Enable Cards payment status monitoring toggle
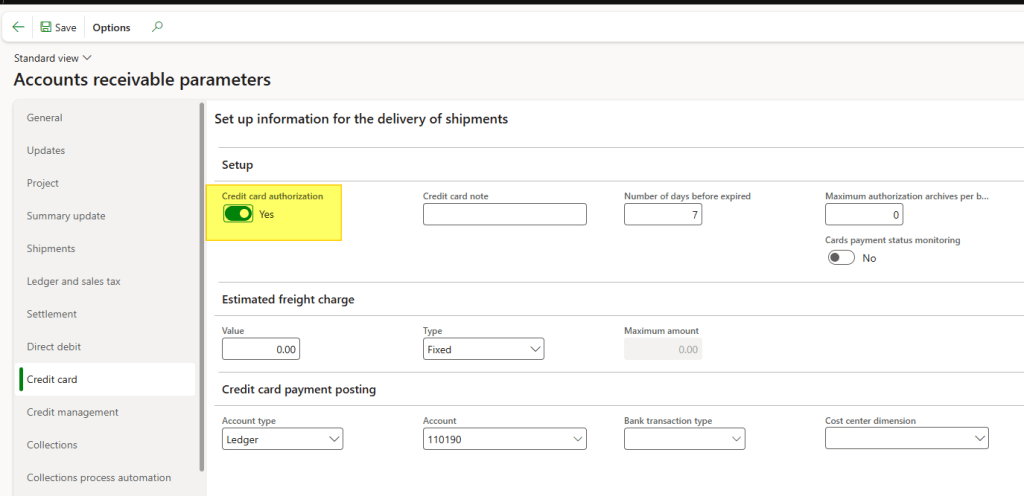1024x496 pixels. pyautogui.click(x=841, y=257)
